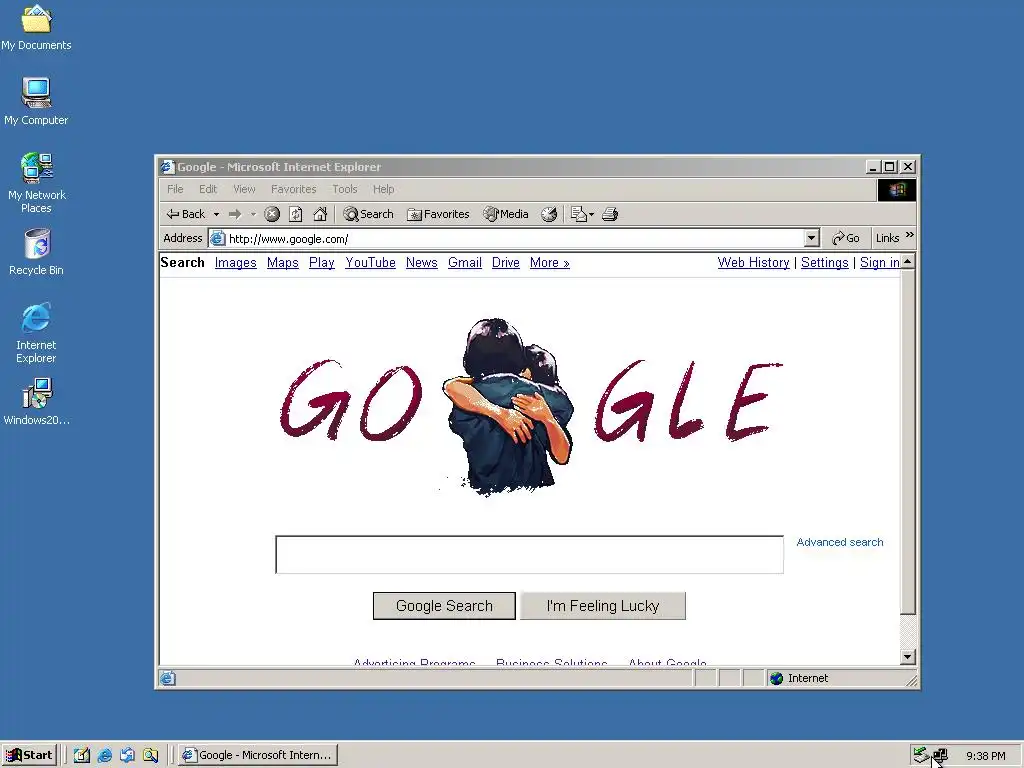1024x768 pixels.
Task: Open the Gmail link
Action: click(465, 263)
